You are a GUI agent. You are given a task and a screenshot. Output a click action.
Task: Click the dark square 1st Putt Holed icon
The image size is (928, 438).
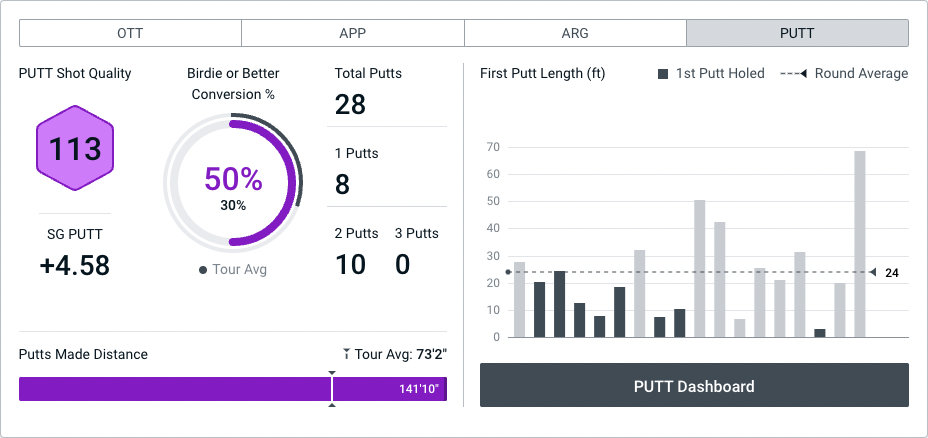[664, 74]
